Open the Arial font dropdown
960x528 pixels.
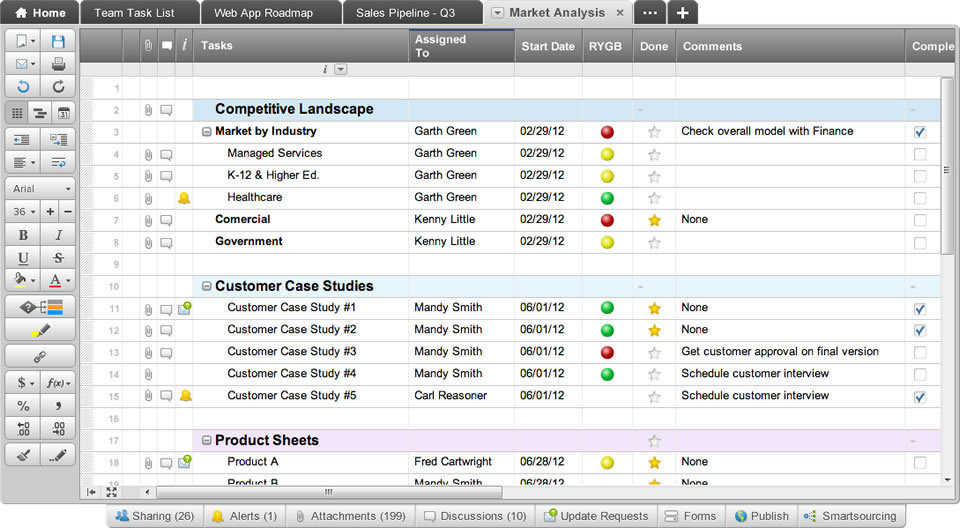tap(40, 188)
